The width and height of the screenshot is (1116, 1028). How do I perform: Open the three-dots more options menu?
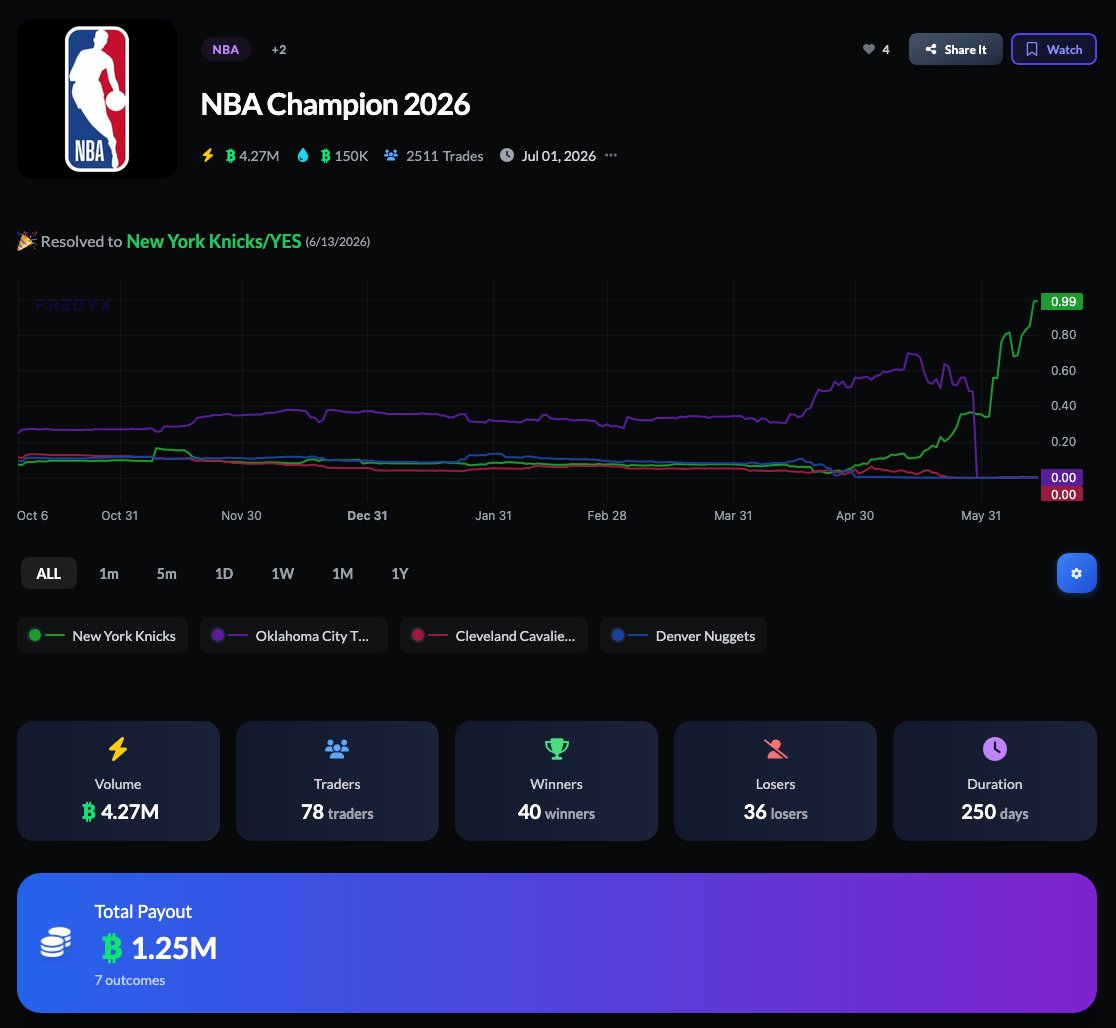click(x=611, y=155)
